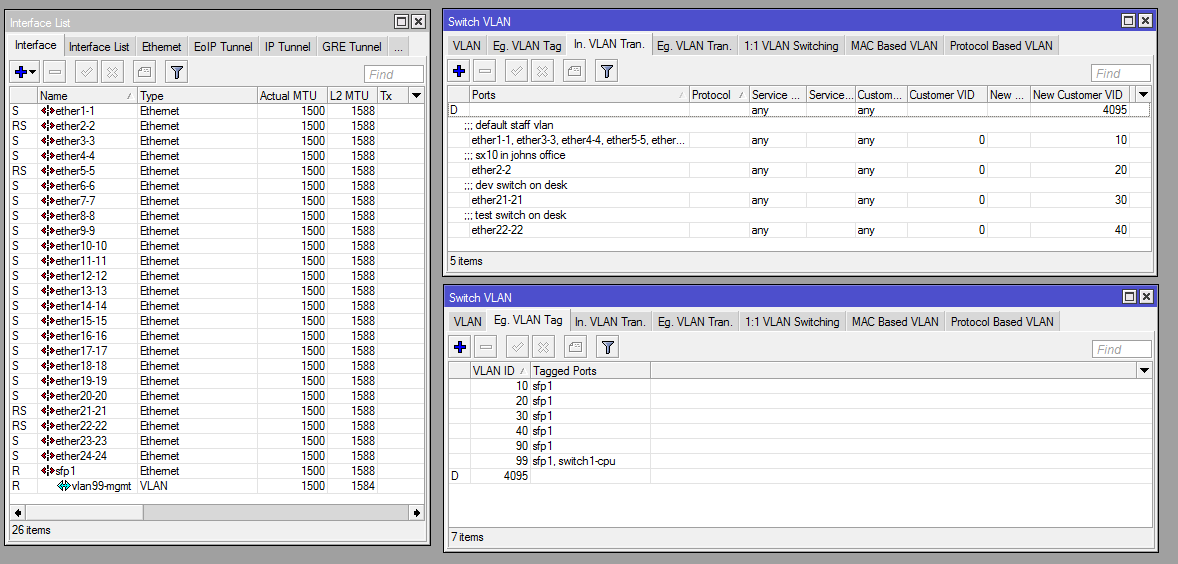Click Find field in lower Switch VLAN window
Screen dimensions: 1178x564
coord(1122,348)
